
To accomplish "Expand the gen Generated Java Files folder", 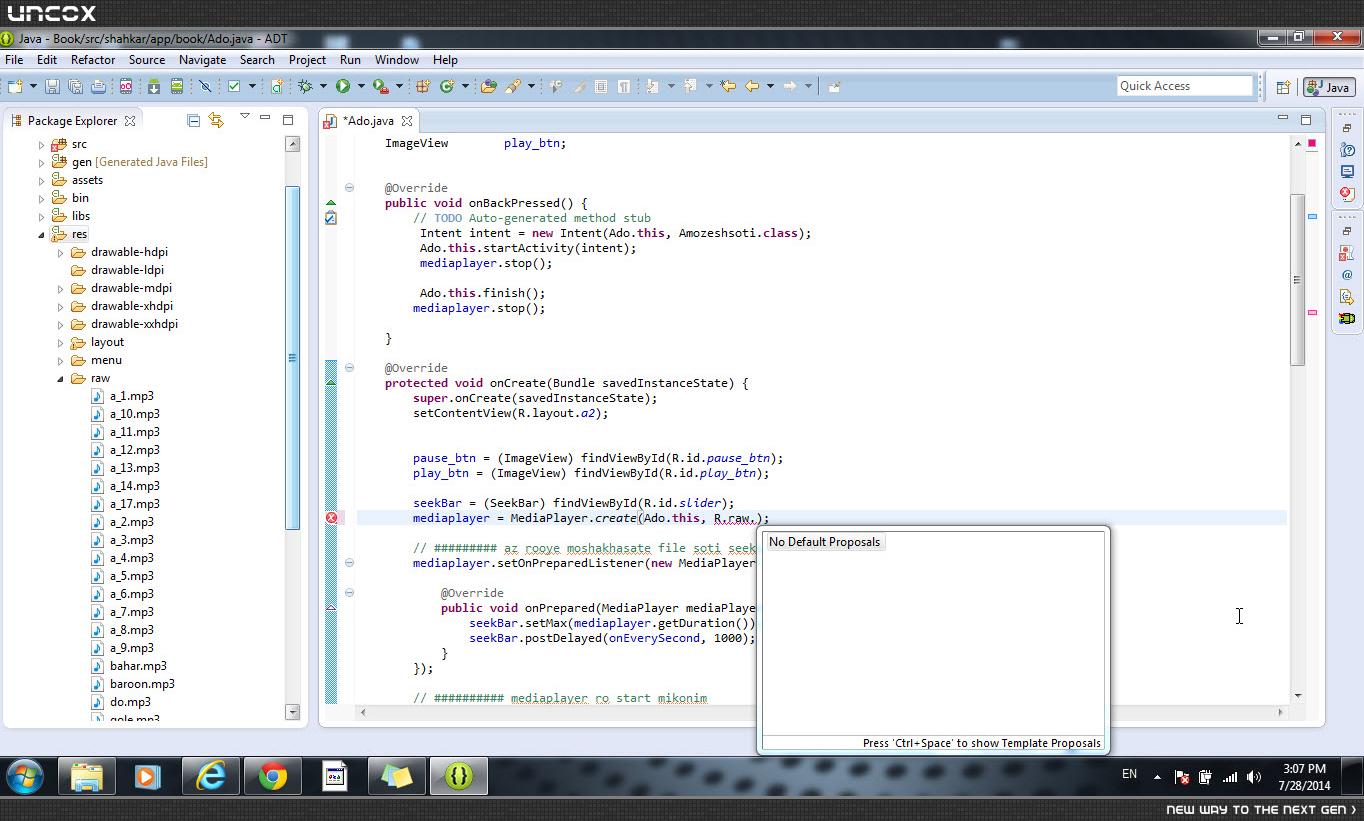I will (42, 163).
